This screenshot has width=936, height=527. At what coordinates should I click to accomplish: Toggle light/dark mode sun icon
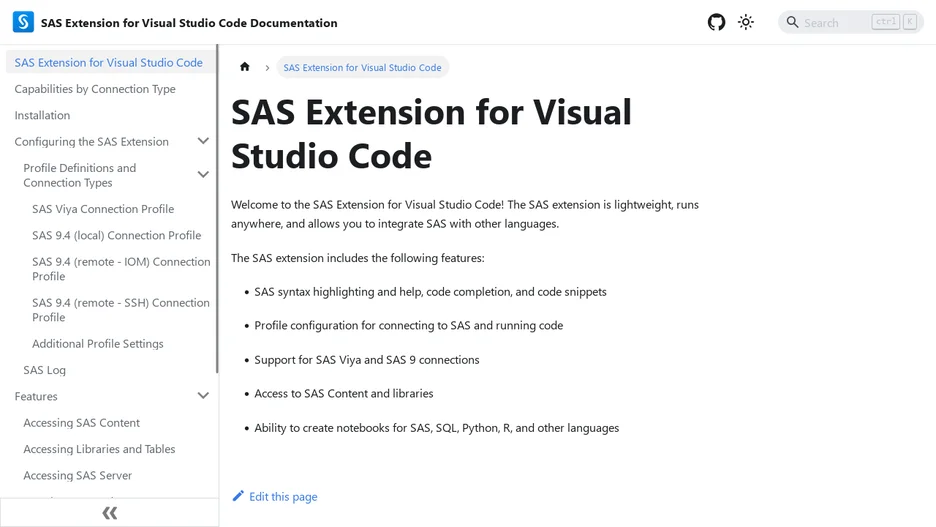(746, 22)
